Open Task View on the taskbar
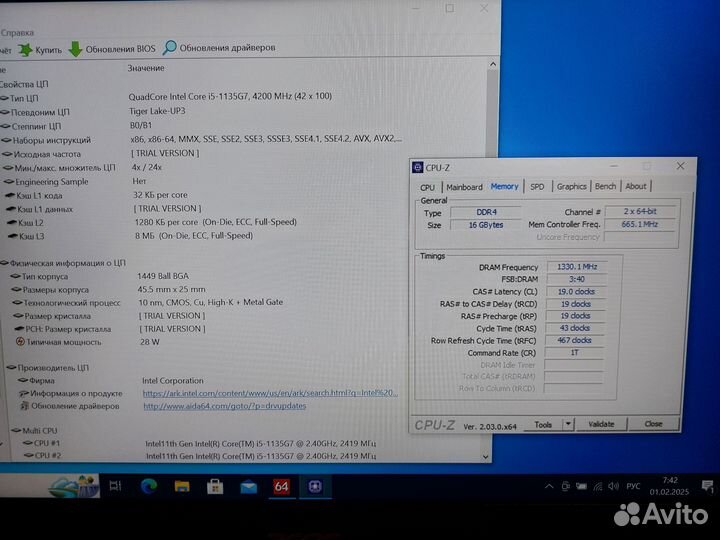Image resolution: width=720 pixels, height=540 pixels. click(115, 486)
